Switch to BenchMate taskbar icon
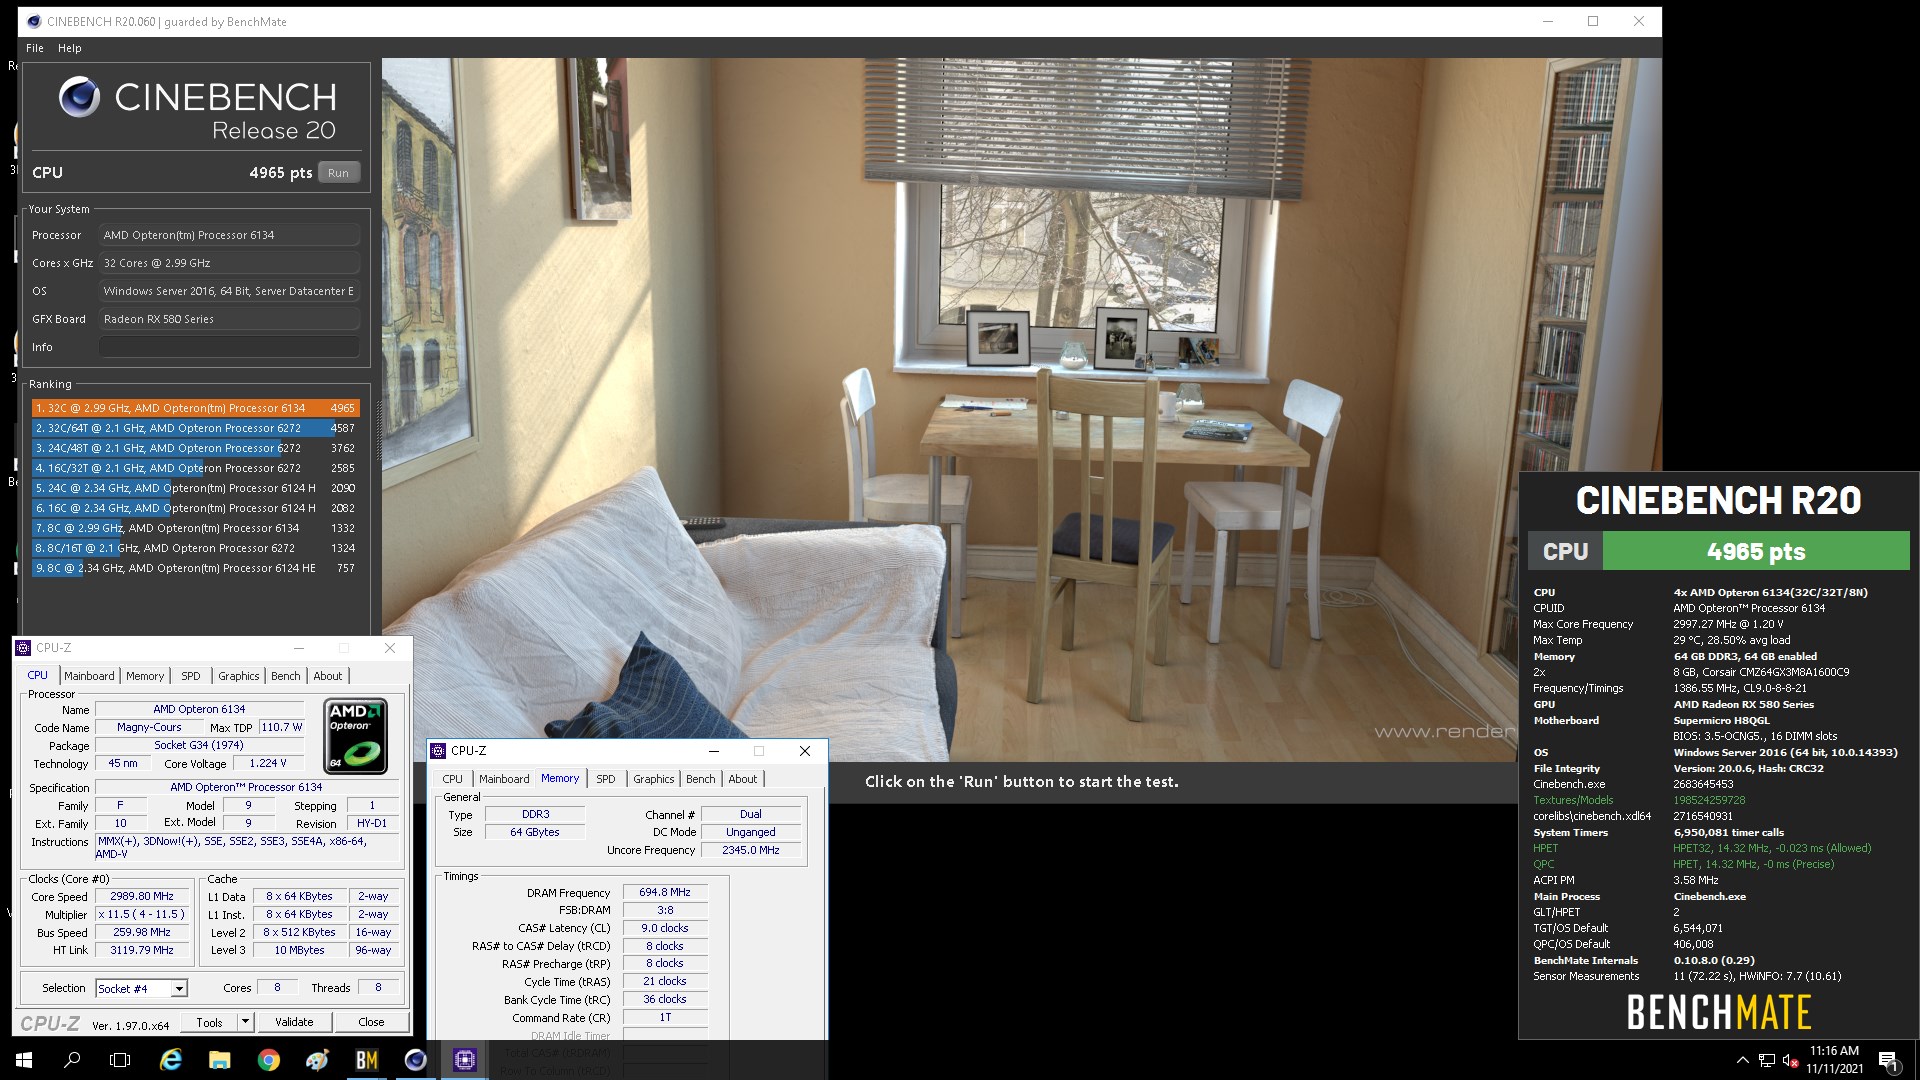Viewport: 1920px width, 1080px height. pyautogui.click(x=367, y=1060)
